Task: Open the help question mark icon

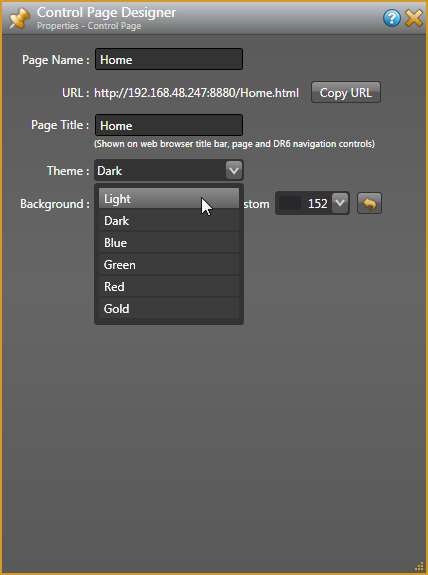Action: click(392, 18)
